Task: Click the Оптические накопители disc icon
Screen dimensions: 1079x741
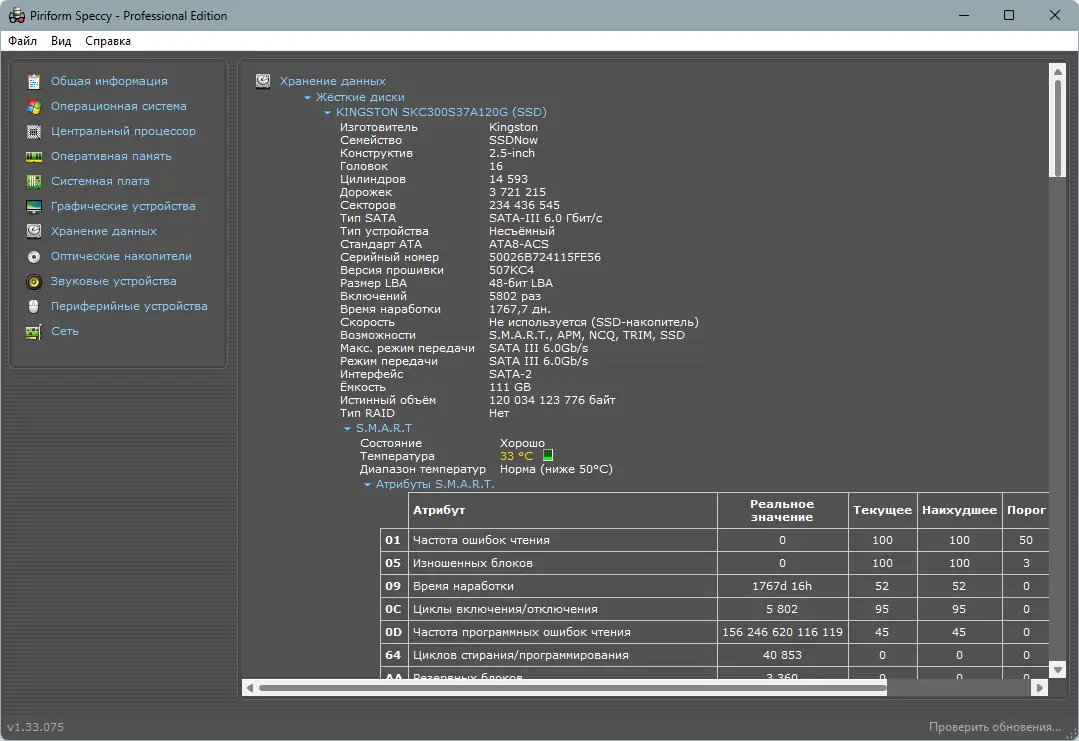Action: click(x=34, y=256)
